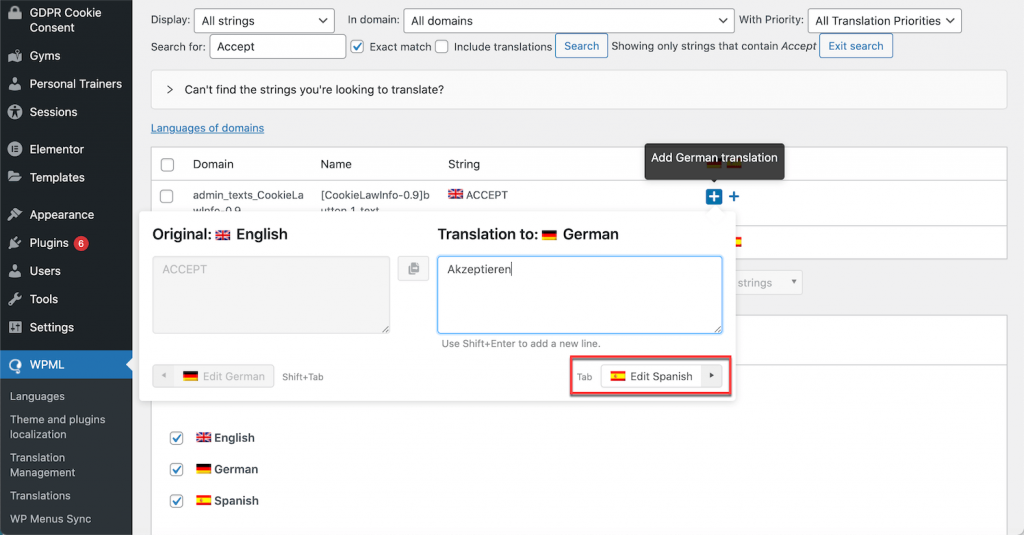This screenshot has width=1024, height=535.
Task: Click the Search for input field
Action: pos(278,46)
